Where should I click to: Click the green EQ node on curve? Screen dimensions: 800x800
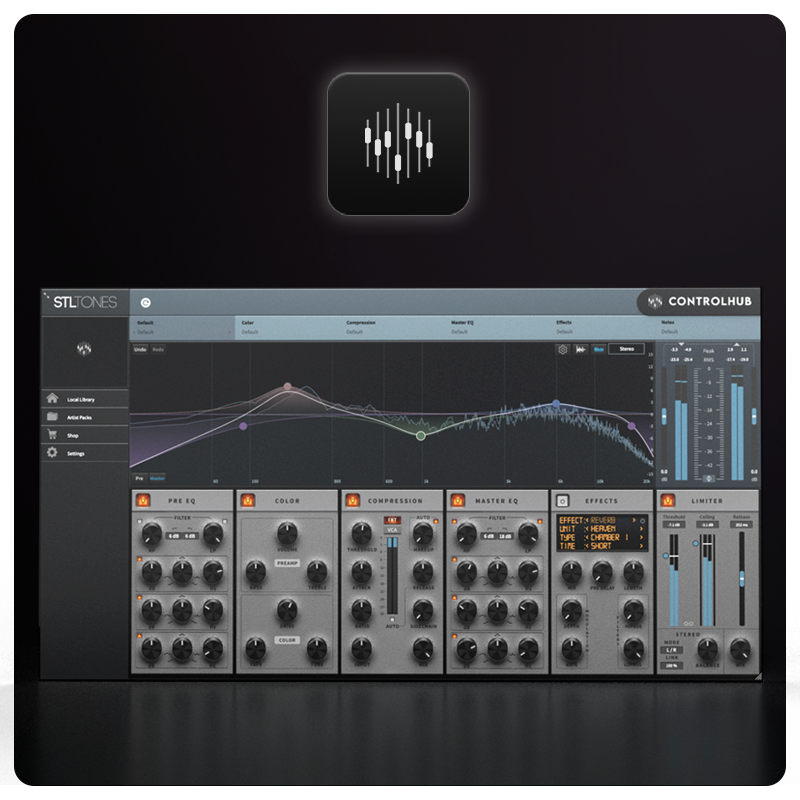(421, 435)
